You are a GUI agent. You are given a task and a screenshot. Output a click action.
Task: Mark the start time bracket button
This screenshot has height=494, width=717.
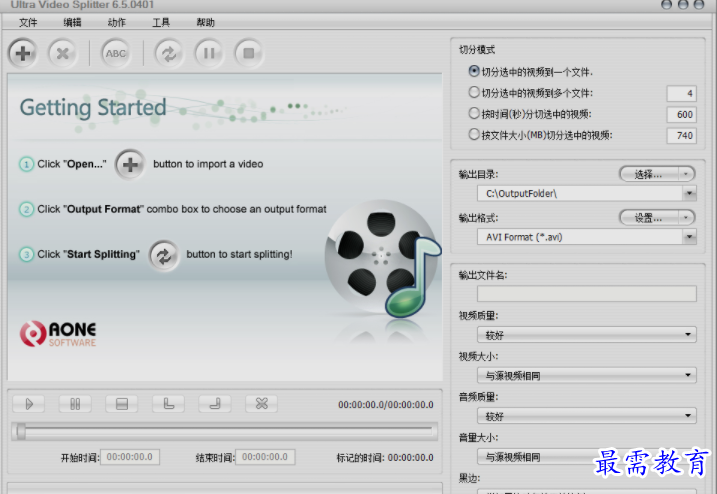point(168,404)
